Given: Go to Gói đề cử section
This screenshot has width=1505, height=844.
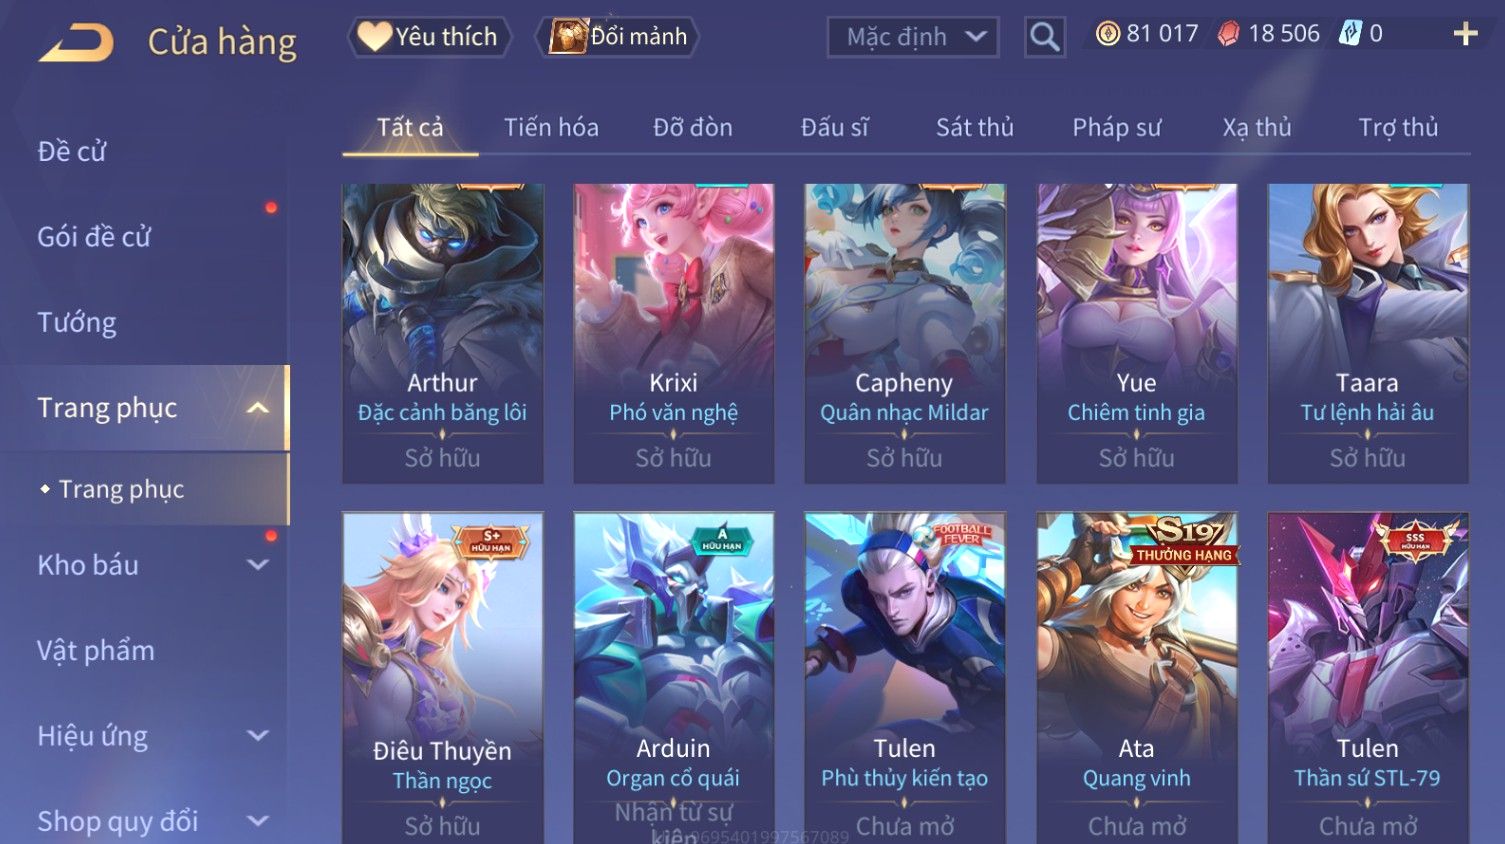Looking at the screenshot, I should 94,237.
